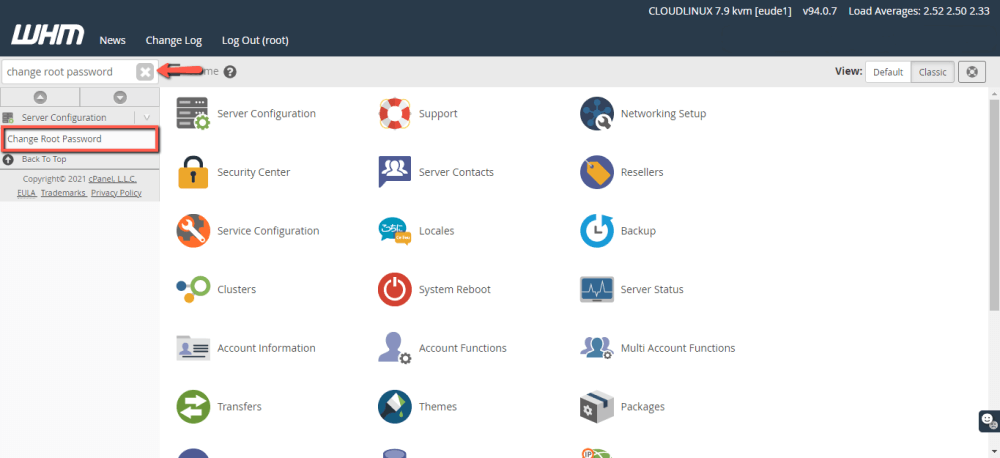Open Change Log in top menu

pos(173,40)
